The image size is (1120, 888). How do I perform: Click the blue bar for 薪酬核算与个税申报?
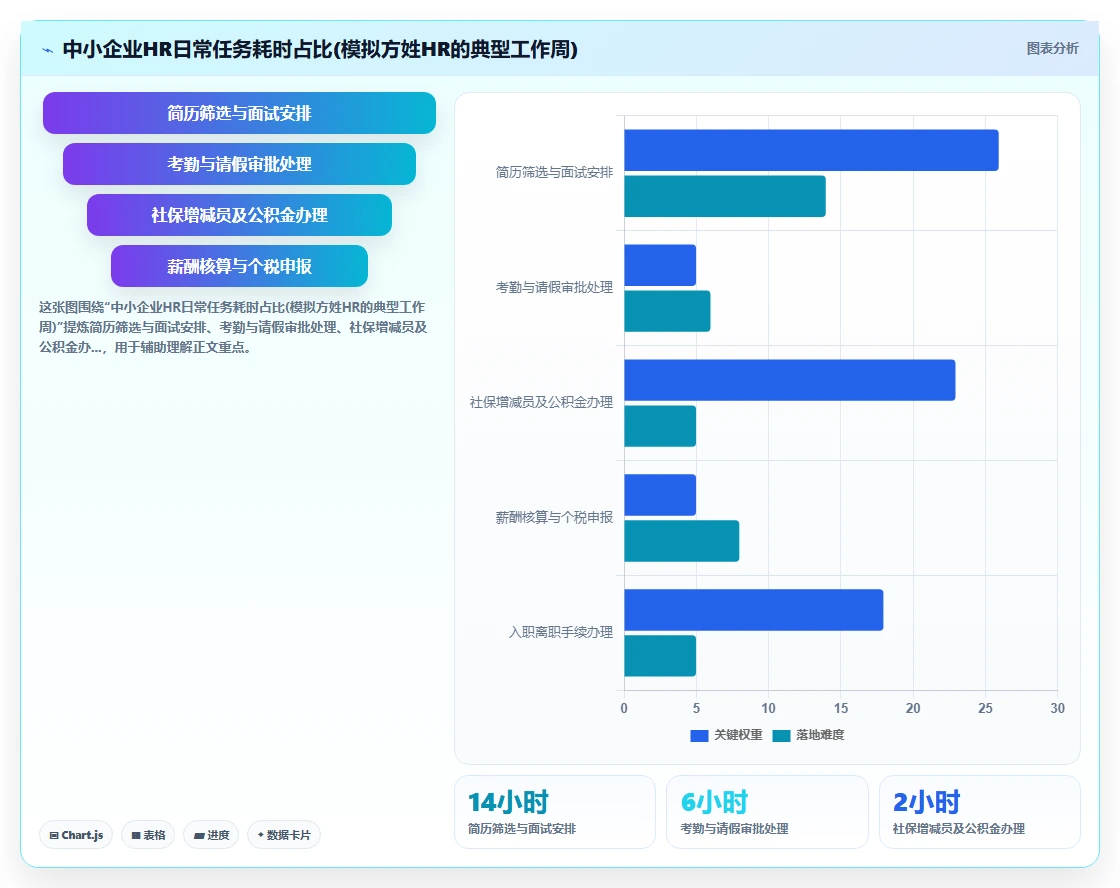660,495
